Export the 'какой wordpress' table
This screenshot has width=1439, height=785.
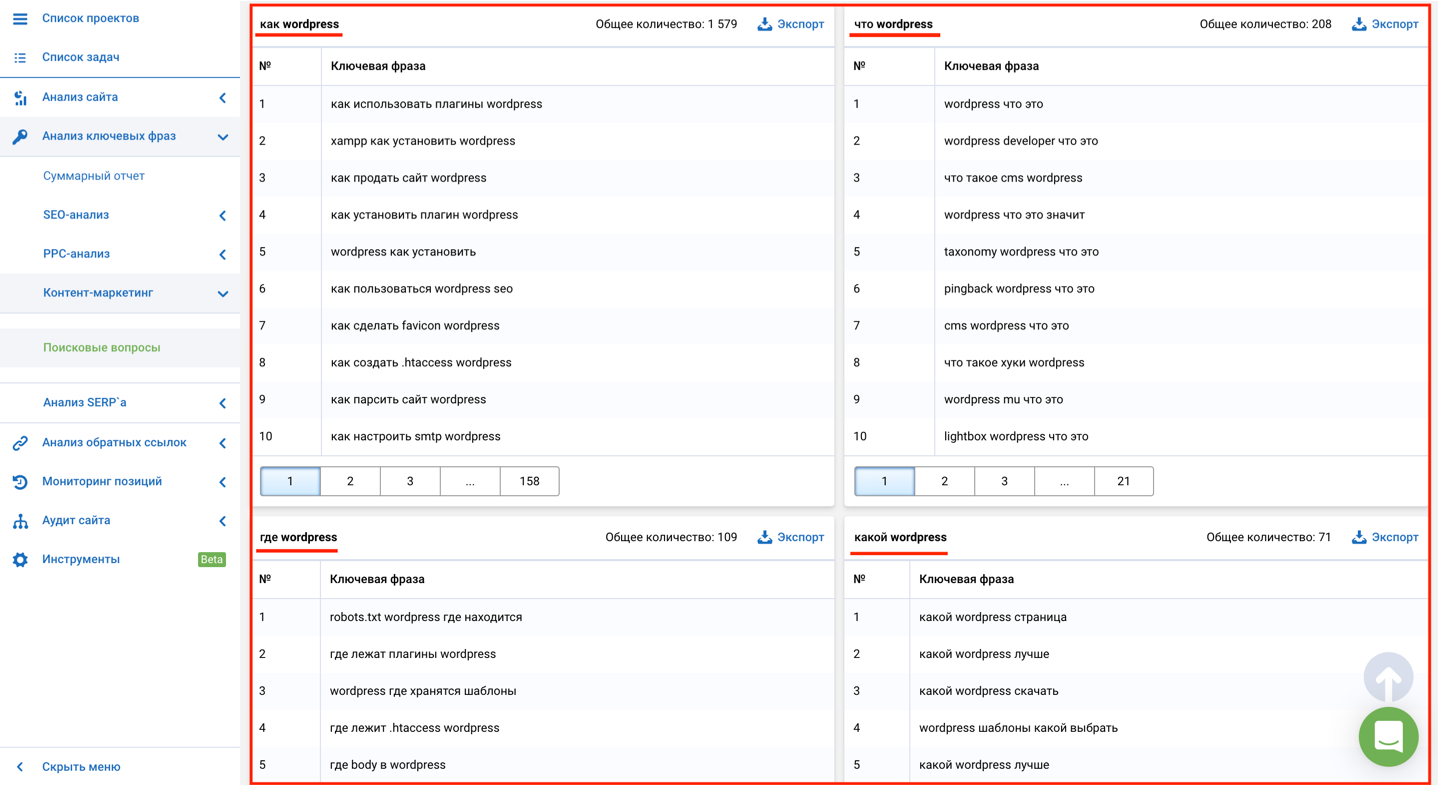(1385, 537)
